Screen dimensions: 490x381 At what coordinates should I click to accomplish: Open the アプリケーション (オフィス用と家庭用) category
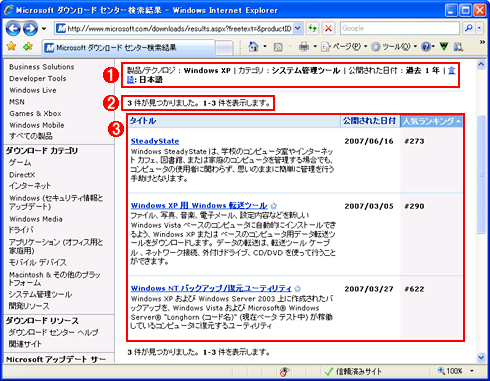coord(56,246)
